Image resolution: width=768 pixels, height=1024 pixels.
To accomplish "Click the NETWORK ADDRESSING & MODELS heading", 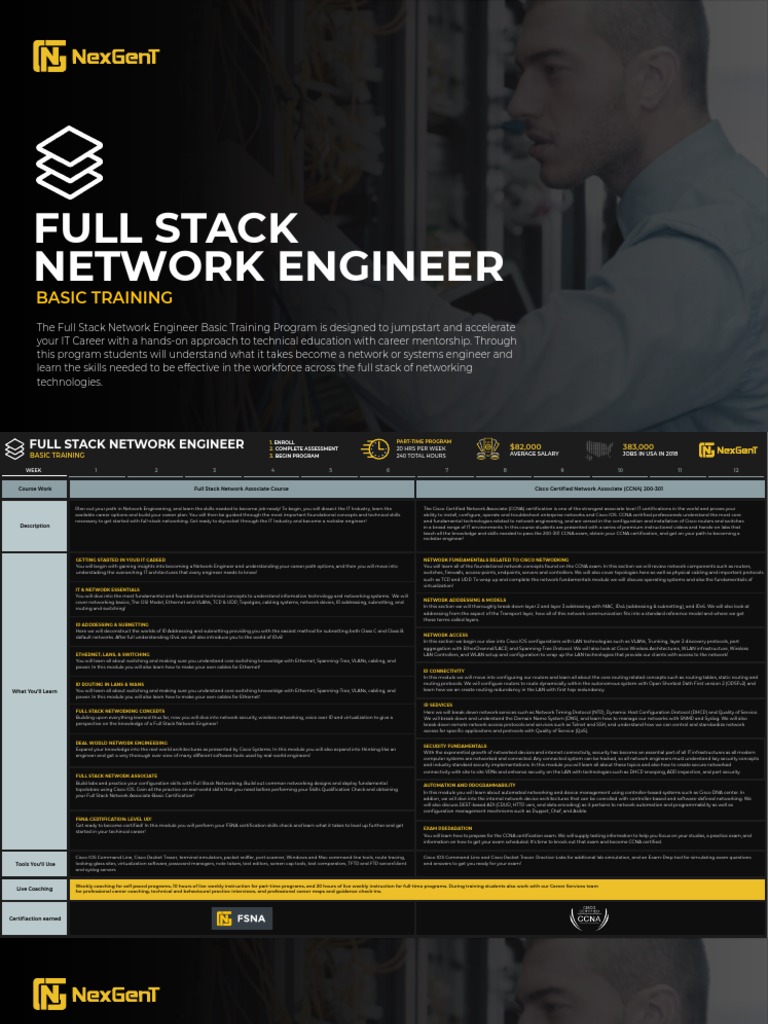I will 464,600.
